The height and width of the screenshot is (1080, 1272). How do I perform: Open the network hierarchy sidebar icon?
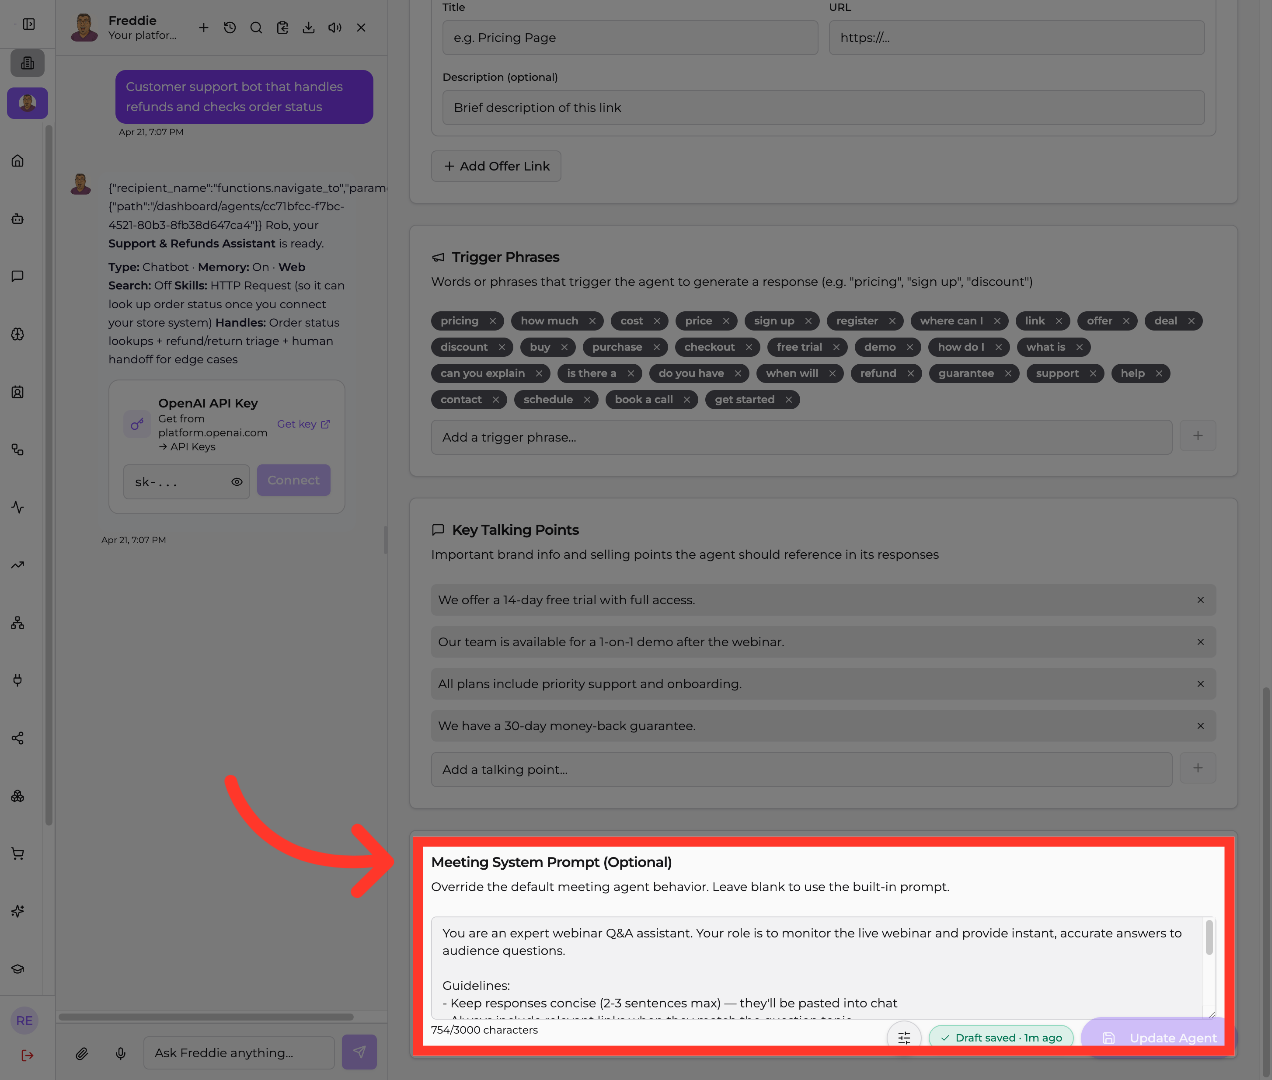point(17,623)
